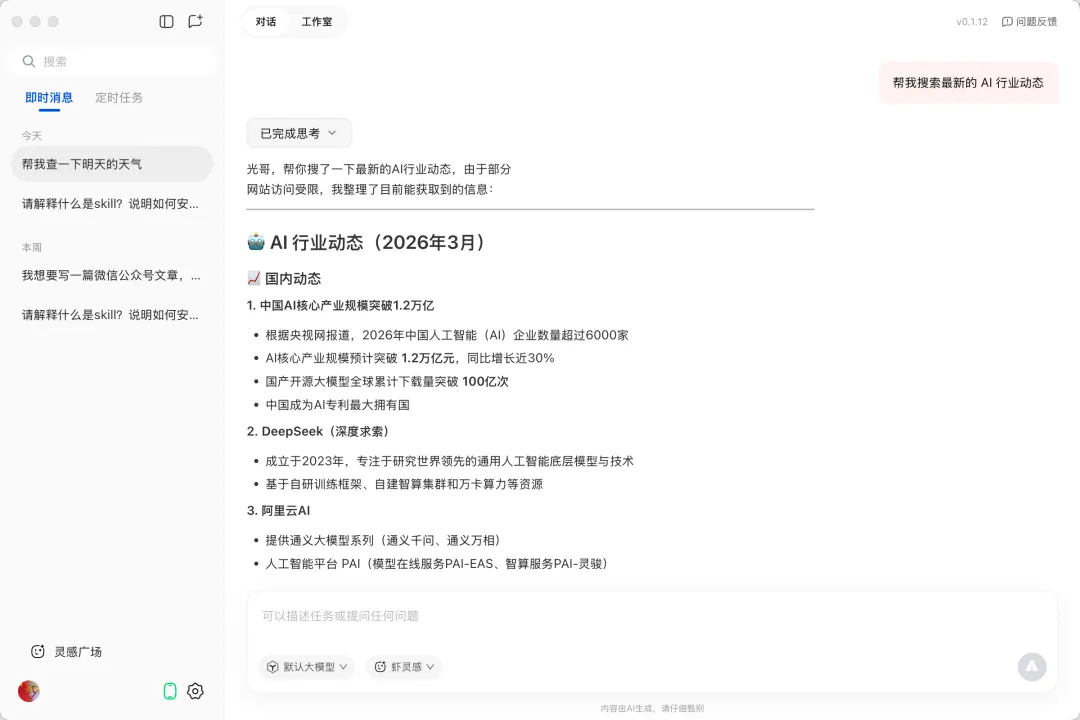Click bullet about 下载量突破 100亿次
Image resolution: width=1080 pixels, height=720 pixels.
(x=387, y=381)
